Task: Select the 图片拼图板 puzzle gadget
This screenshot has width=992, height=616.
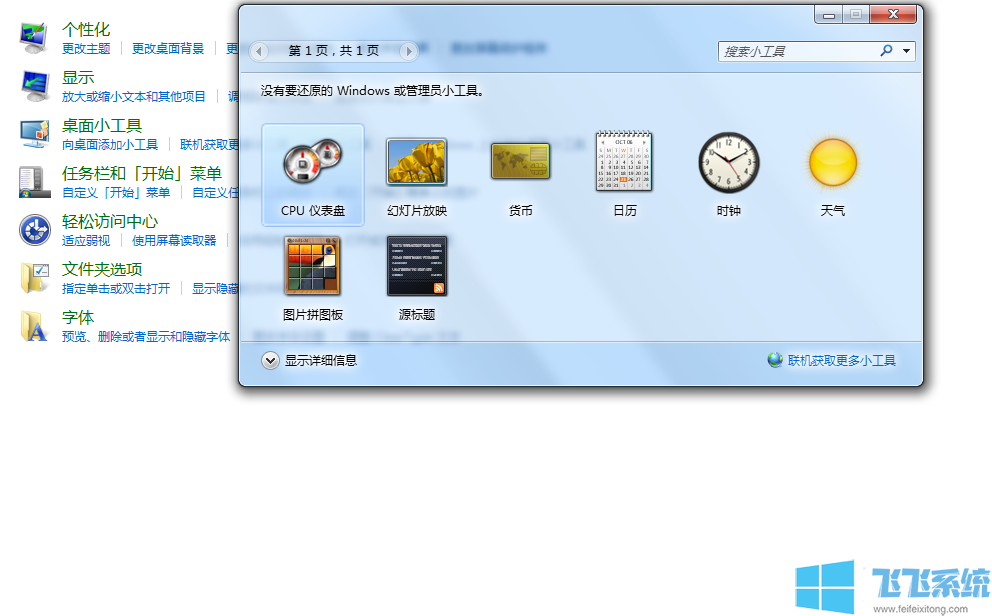Action: click(312, 266)
